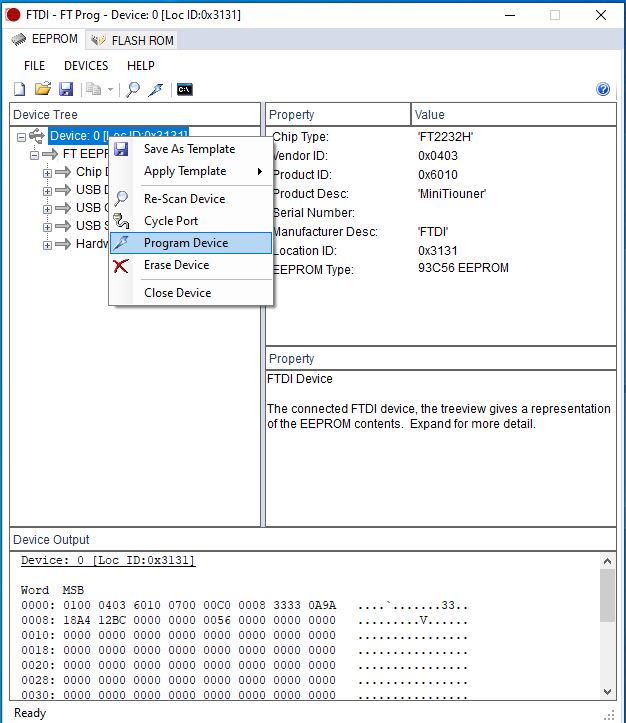Image resolution: width=626 pixels, height=723 pixels.
Task: Click the Ready status bar text
Action: 30,713
